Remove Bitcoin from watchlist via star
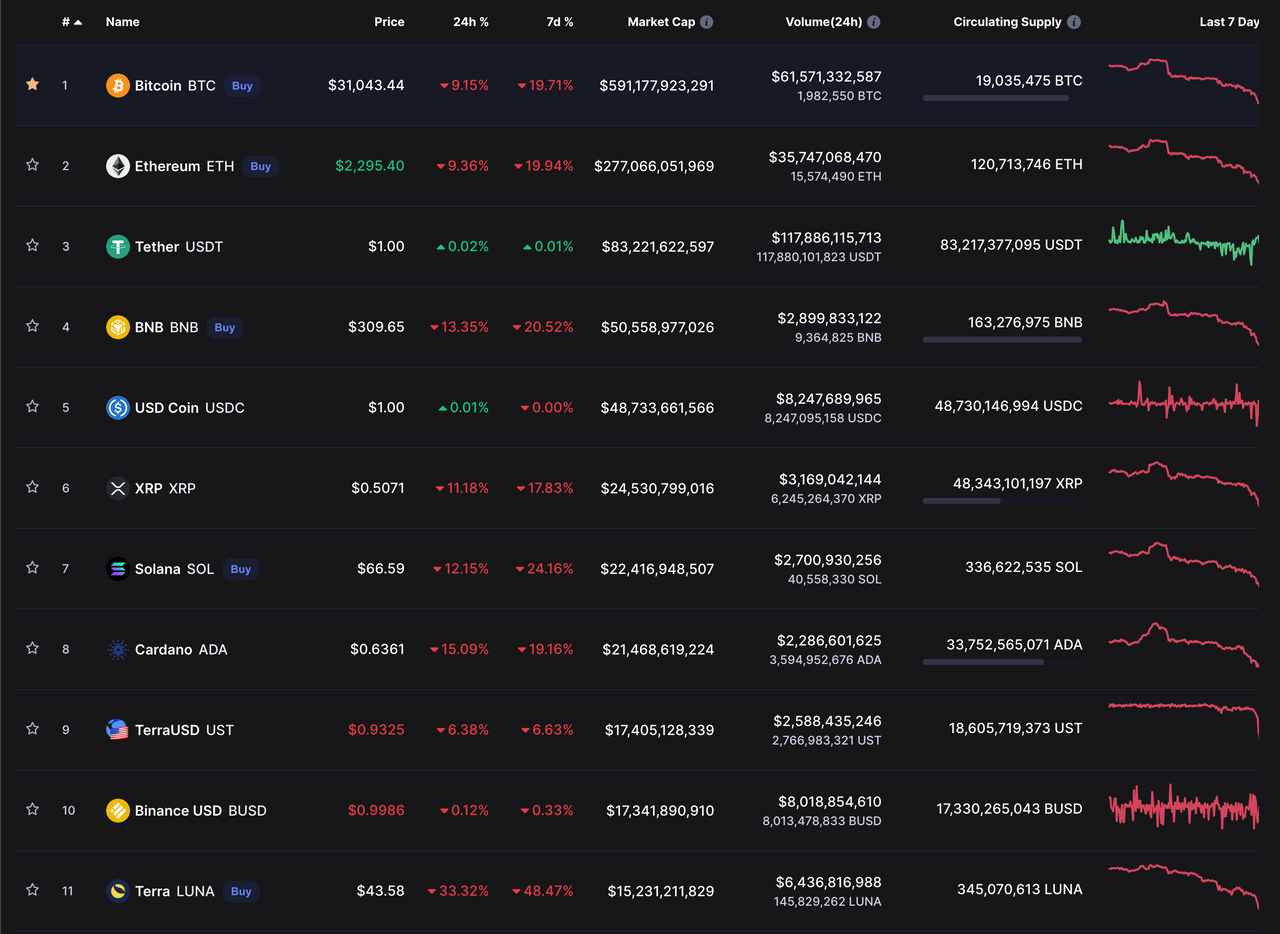The width and height of the screenshot is (1280, 934). pos(32,84)
